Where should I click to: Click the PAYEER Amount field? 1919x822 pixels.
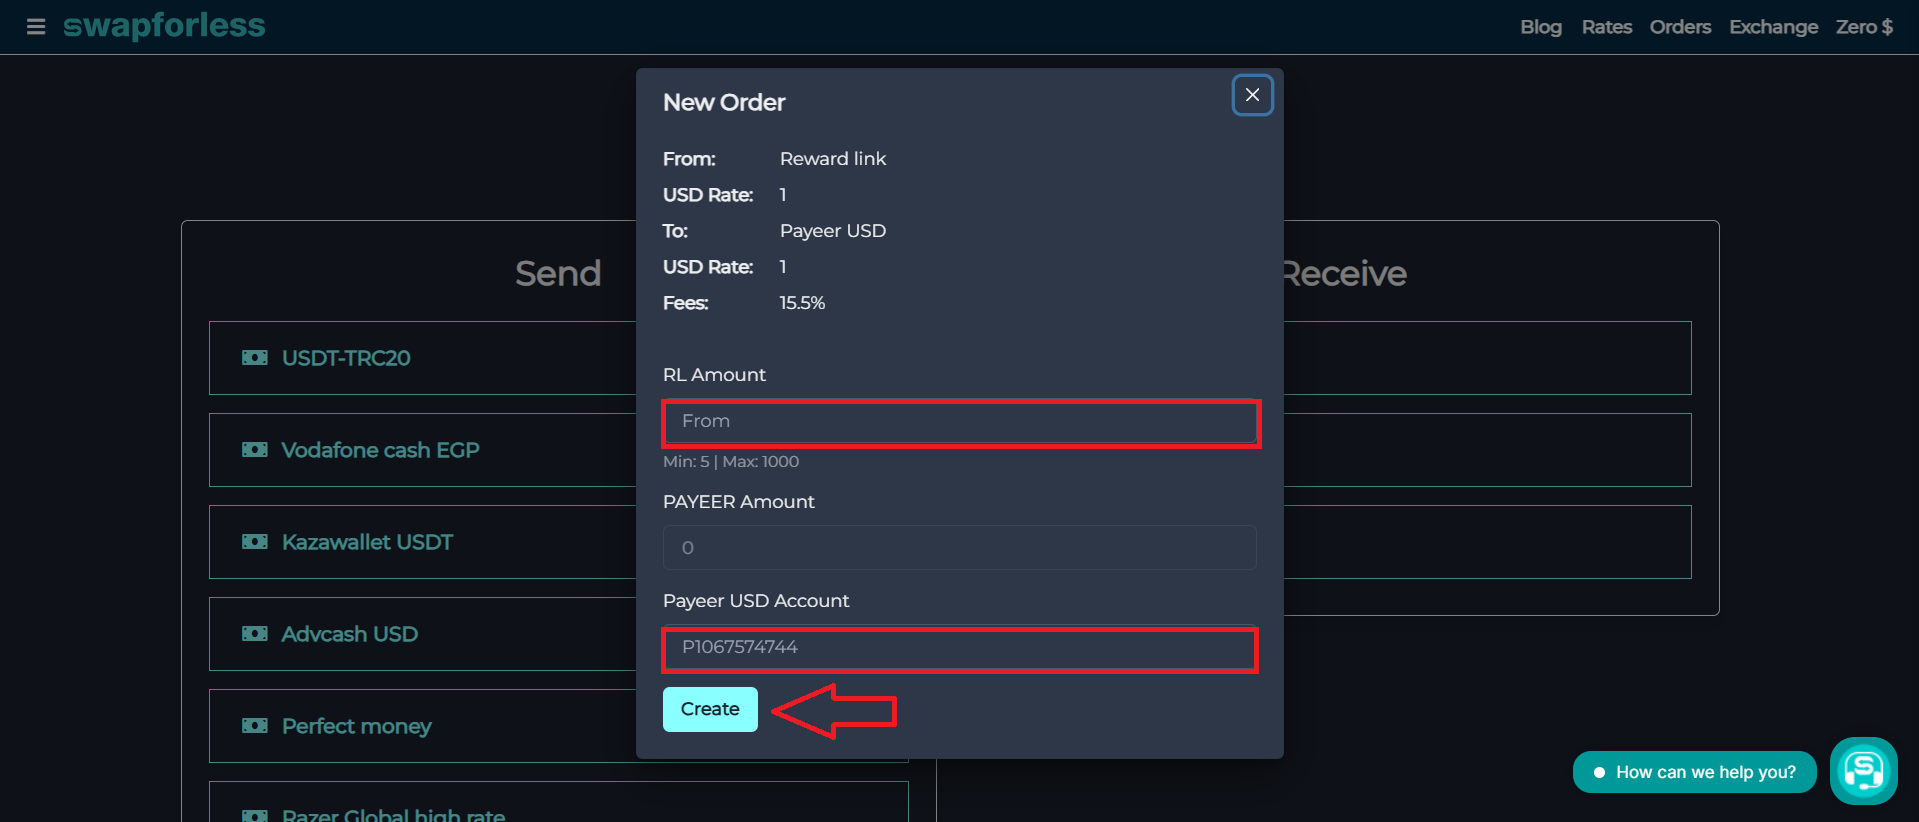pos(960,548)
